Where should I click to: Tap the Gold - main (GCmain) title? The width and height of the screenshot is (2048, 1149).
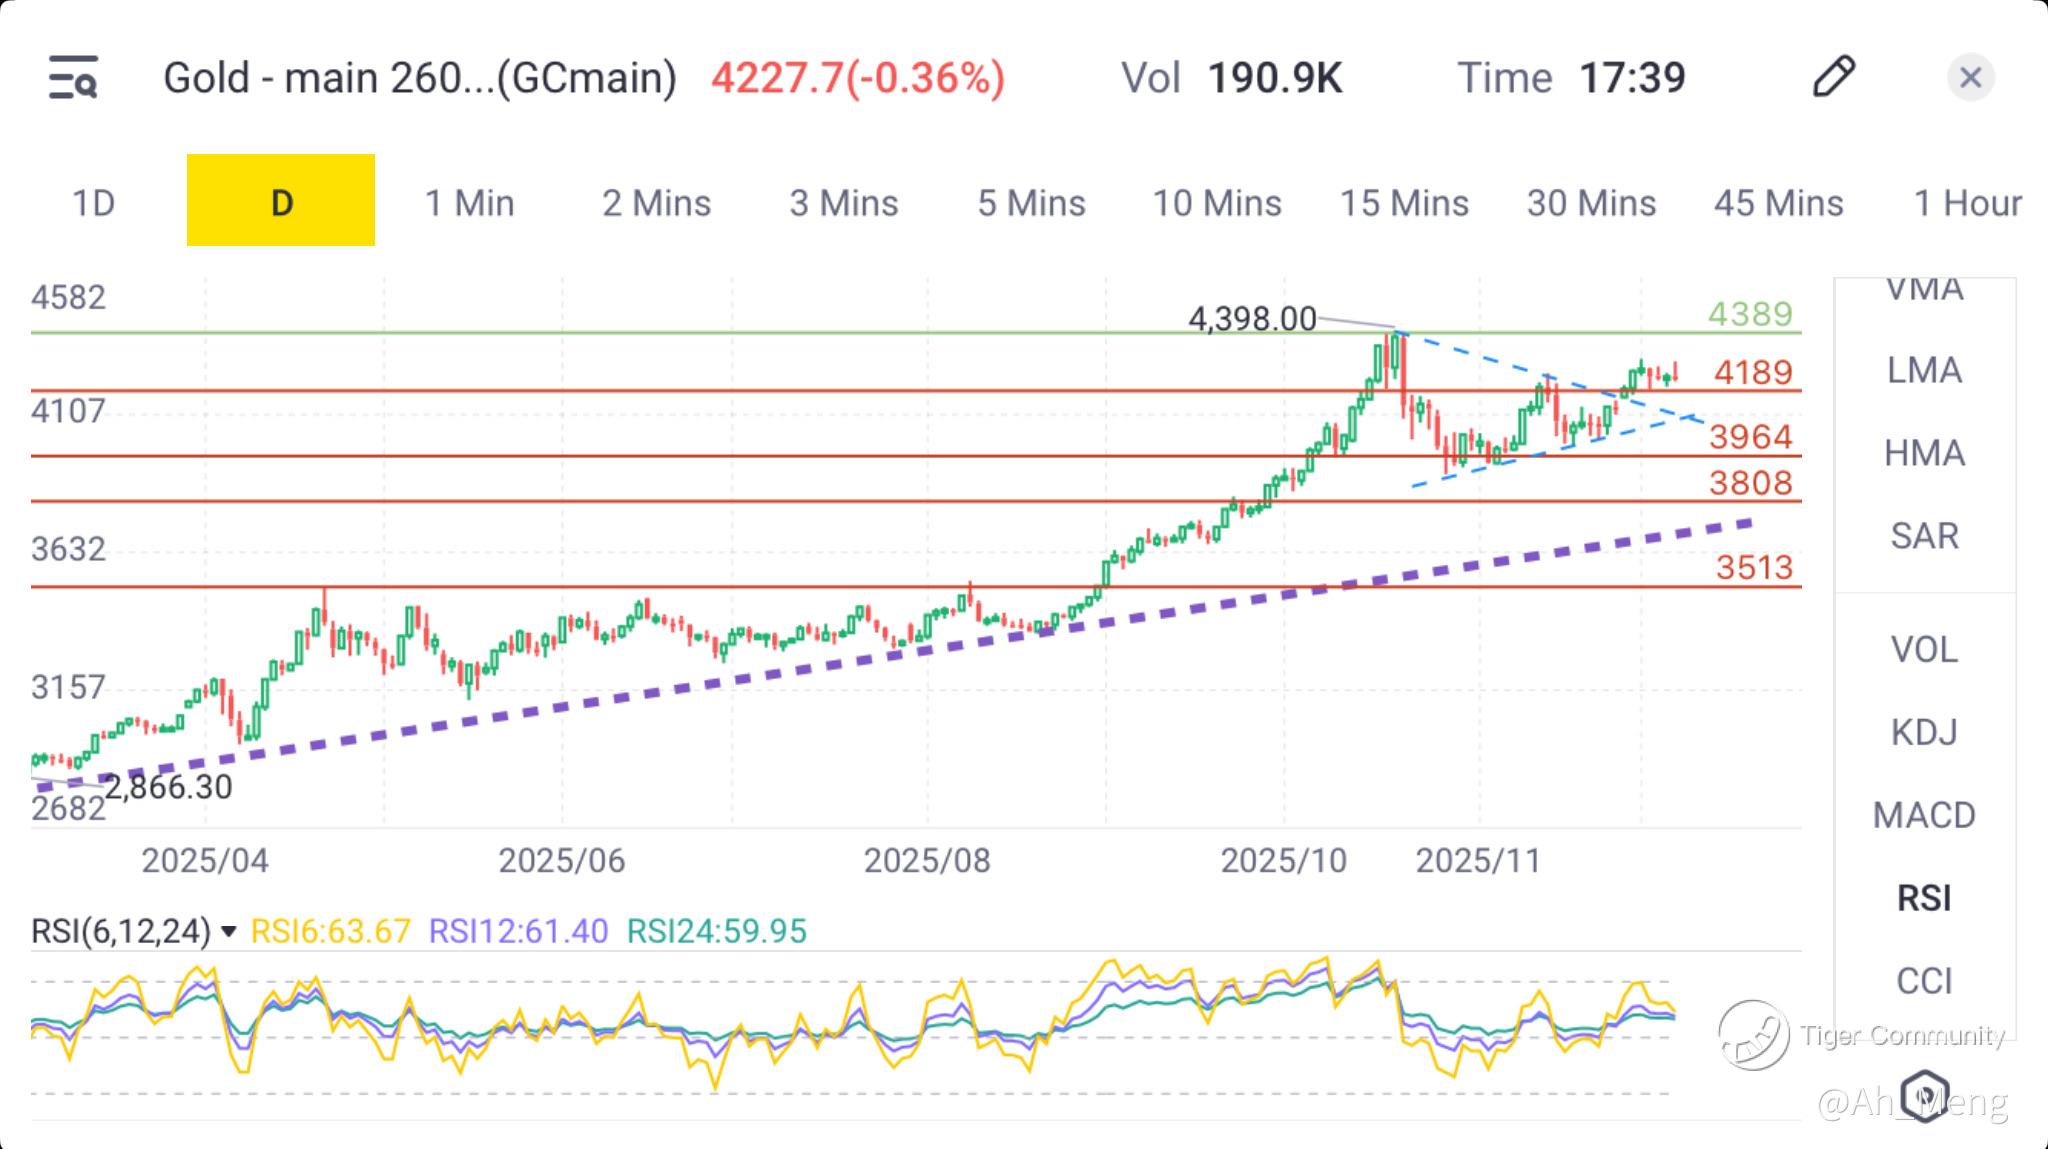pos(420,77)
